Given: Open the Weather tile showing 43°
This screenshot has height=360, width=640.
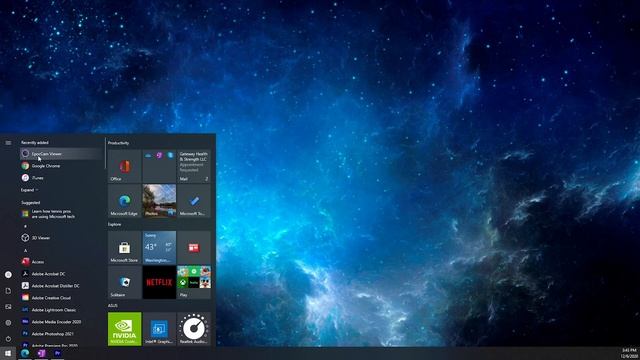Looking at the screenshot, I should 159,247.
